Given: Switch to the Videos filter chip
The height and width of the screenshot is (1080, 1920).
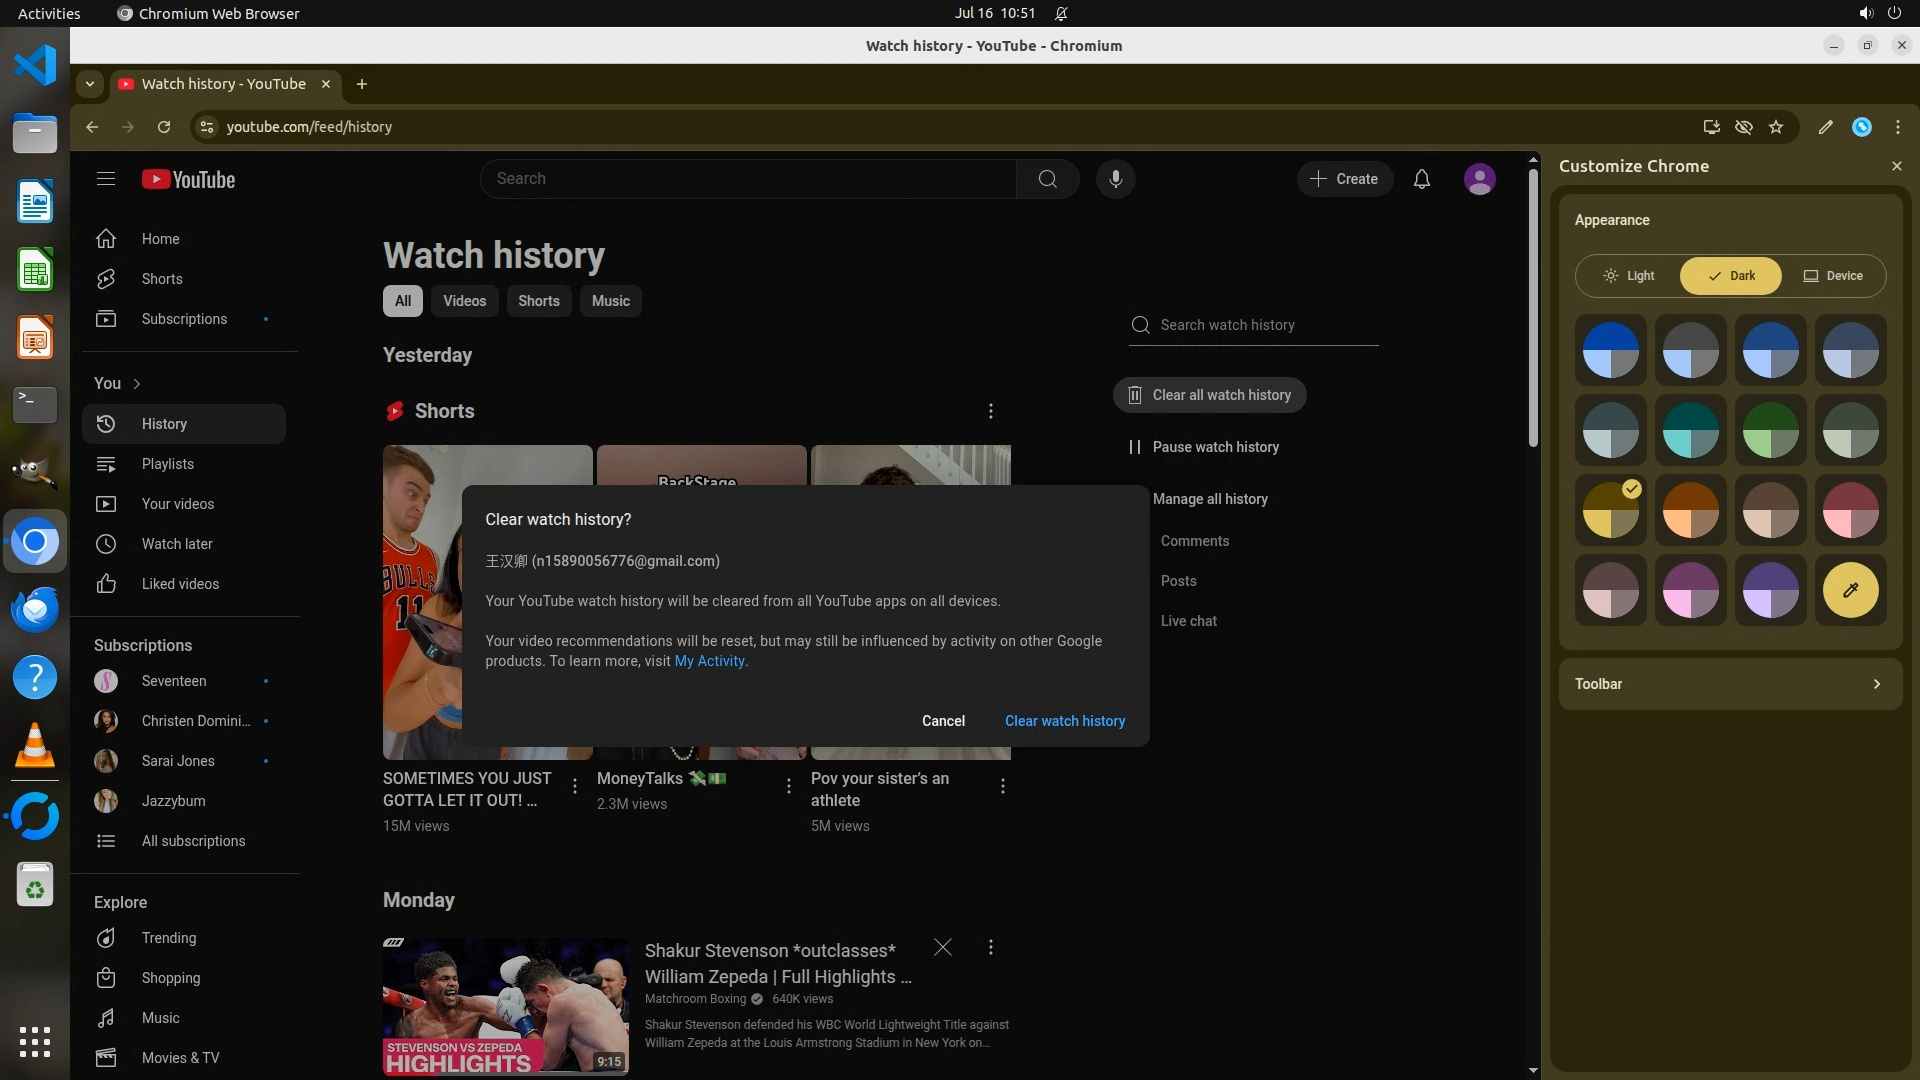Looking at the screenshot, I should [464, 301].
